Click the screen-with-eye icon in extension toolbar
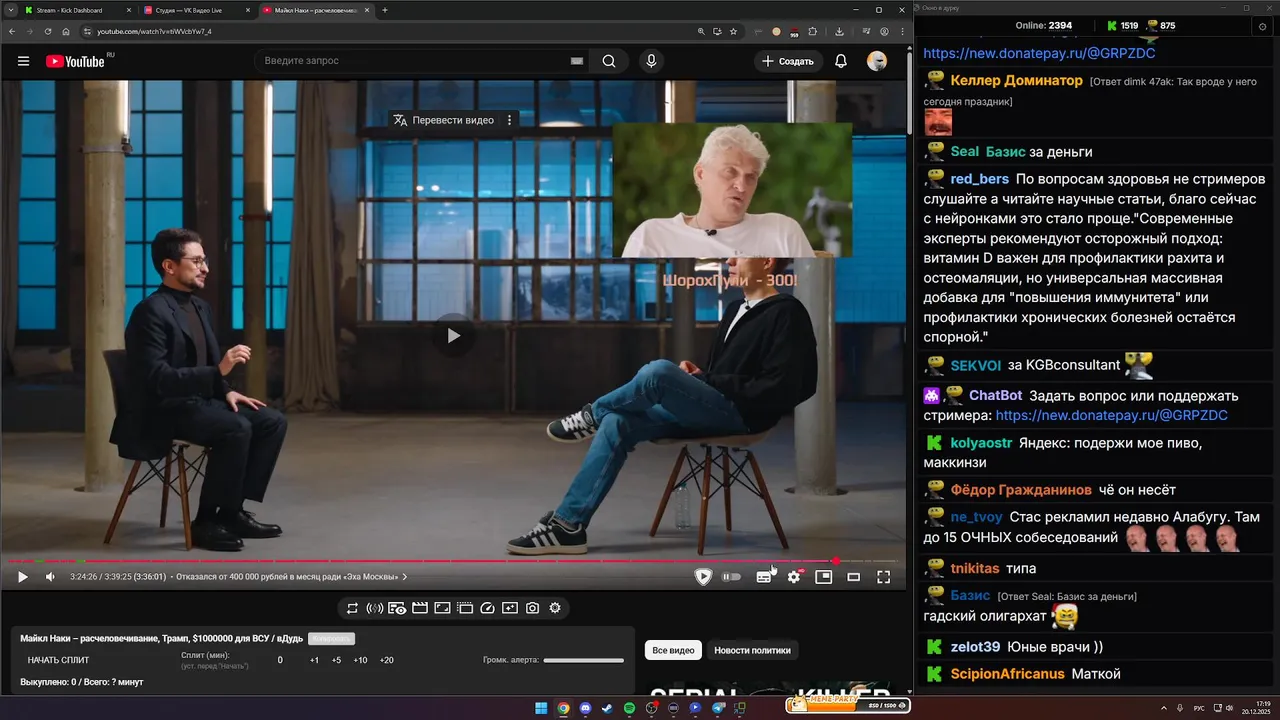This screenshot has width=1280, height=720. pyautogui.click(x=397, y=608)
